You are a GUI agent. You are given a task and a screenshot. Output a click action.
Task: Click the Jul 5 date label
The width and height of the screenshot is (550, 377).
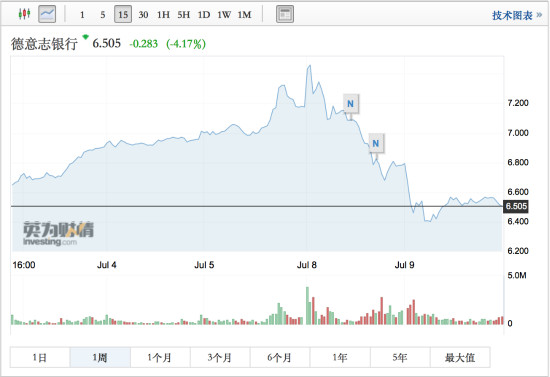(204, 265)
